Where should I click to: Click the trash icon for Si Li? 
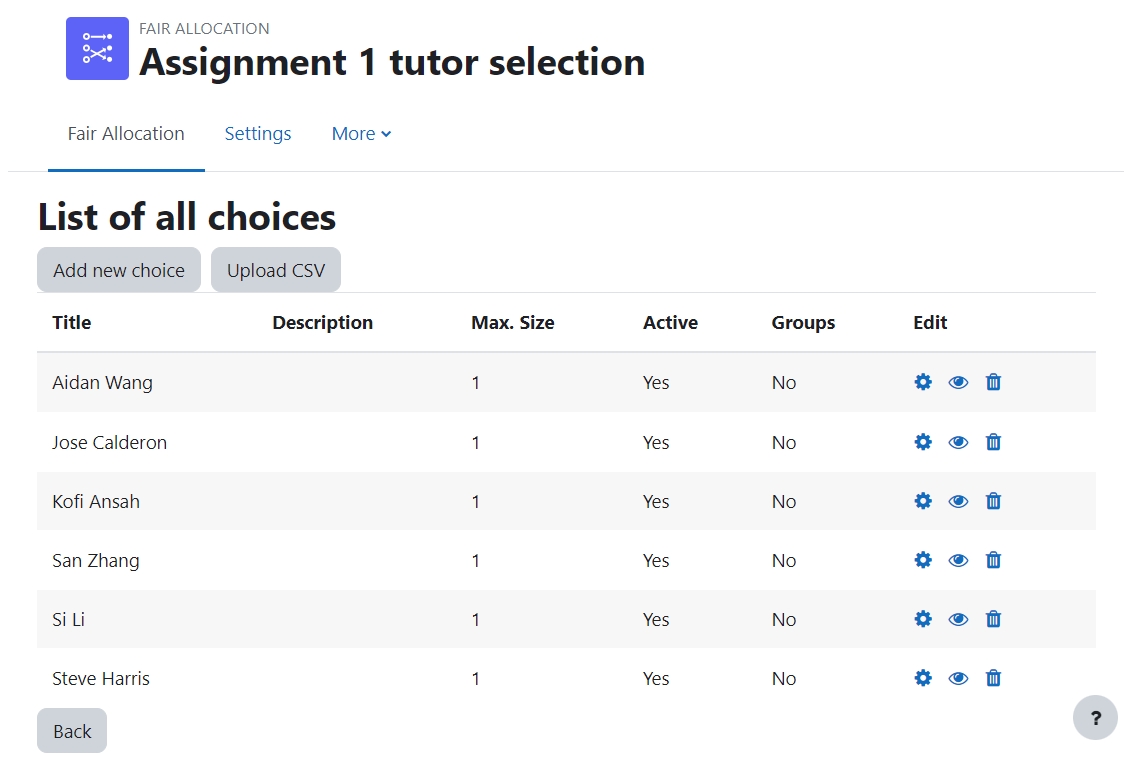(x=992, y=618)
